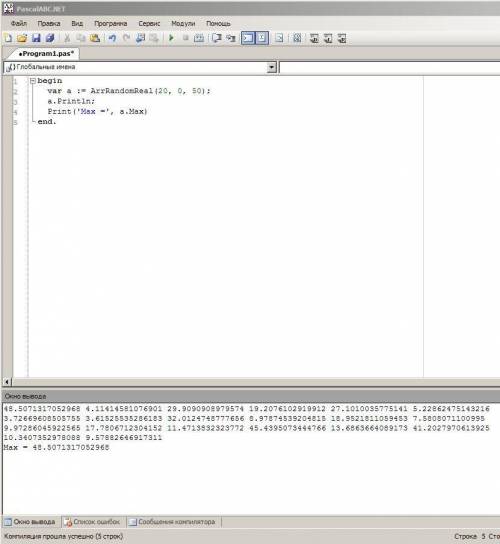Open the Программа menu

pos(111,24)
